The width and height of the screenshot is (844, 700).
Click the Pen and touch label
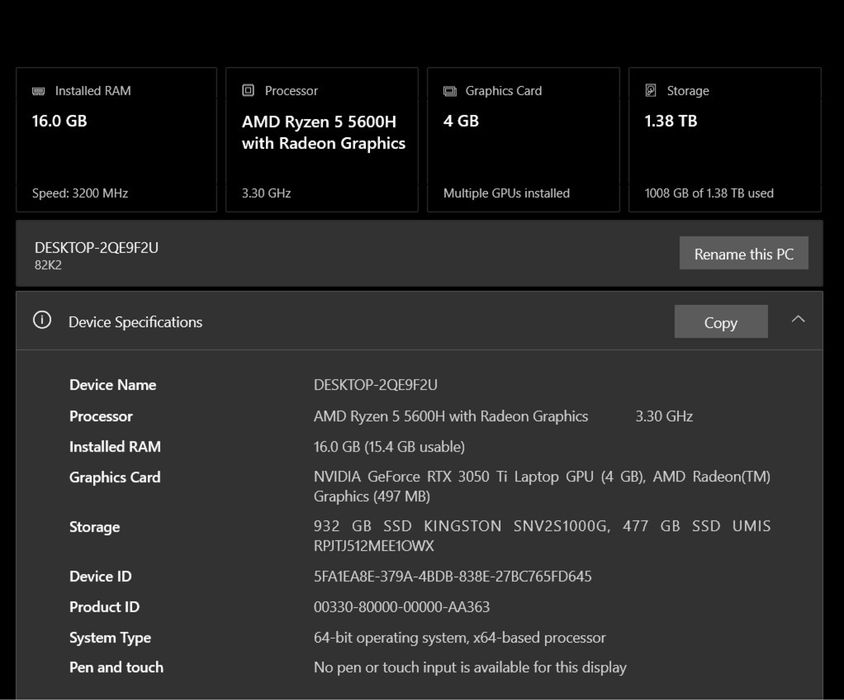tap(116, 668)
